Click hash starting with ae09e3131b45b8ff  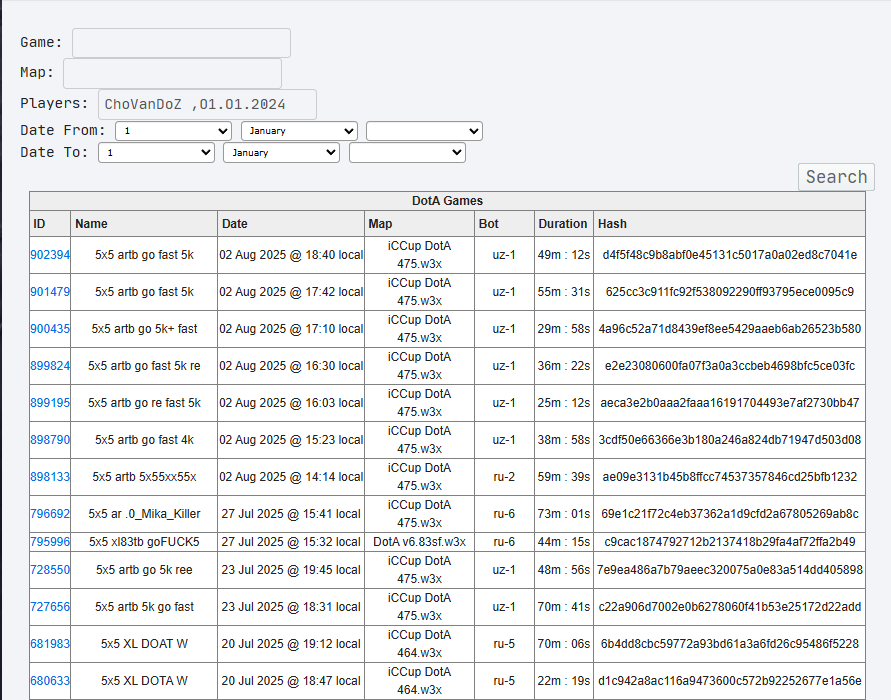coord(730,476)
